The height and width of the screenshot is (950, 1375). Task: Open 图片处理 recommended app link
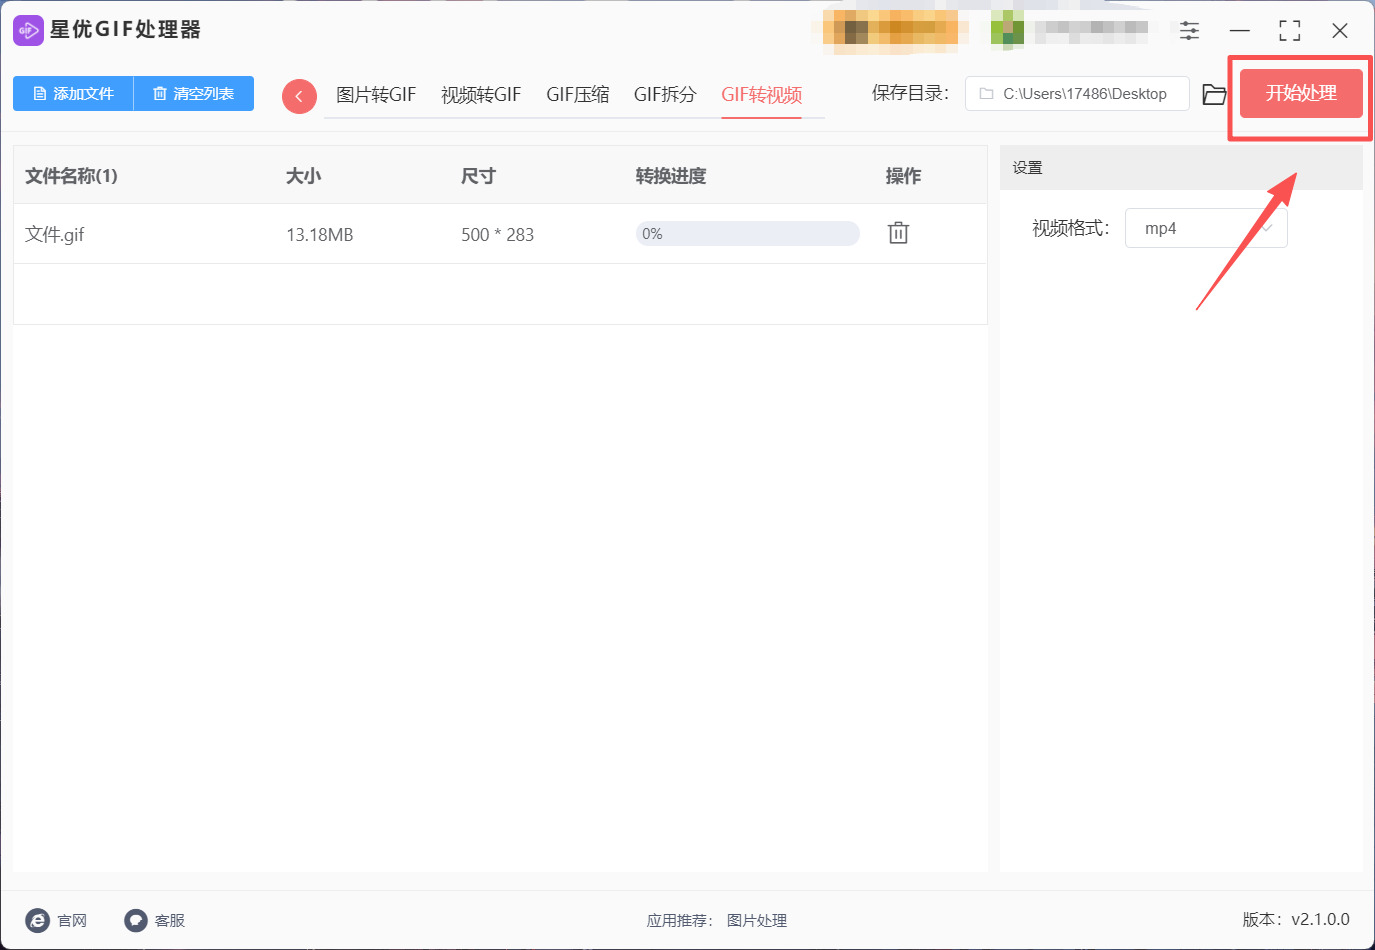(757, 920)
